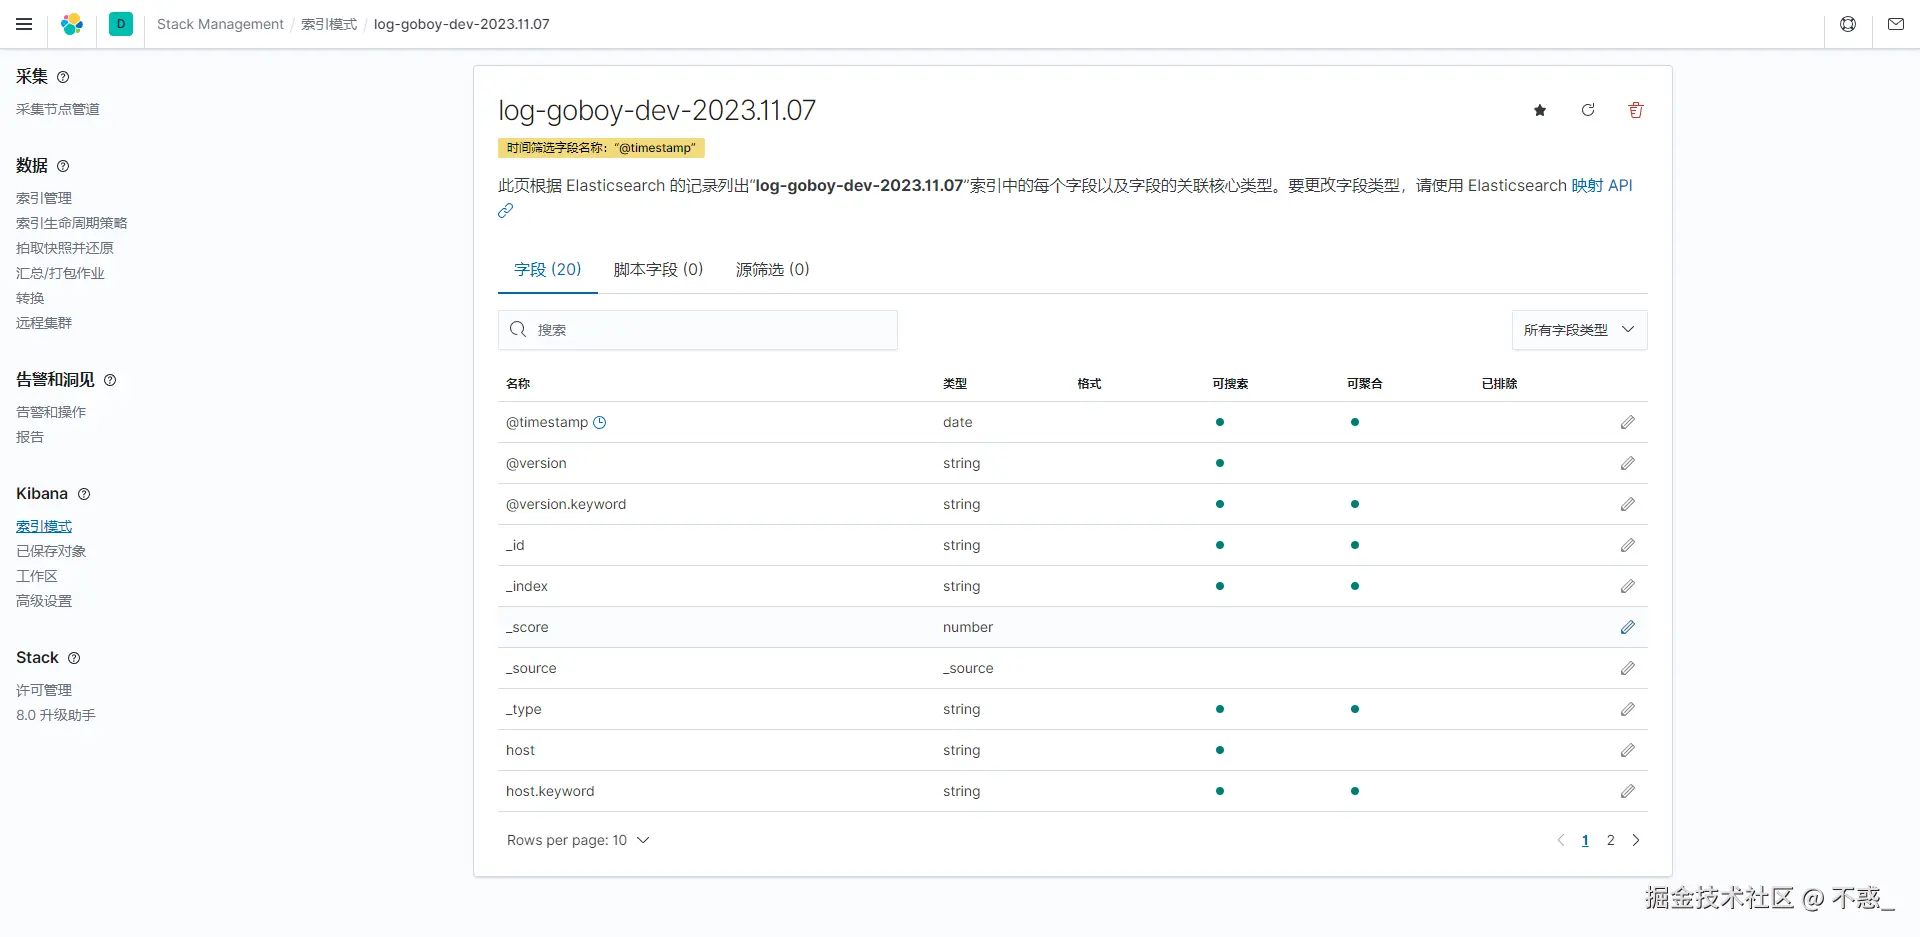1920x937 pixels.
Task: Go to the next page arrow
Action: (1636, 840)
